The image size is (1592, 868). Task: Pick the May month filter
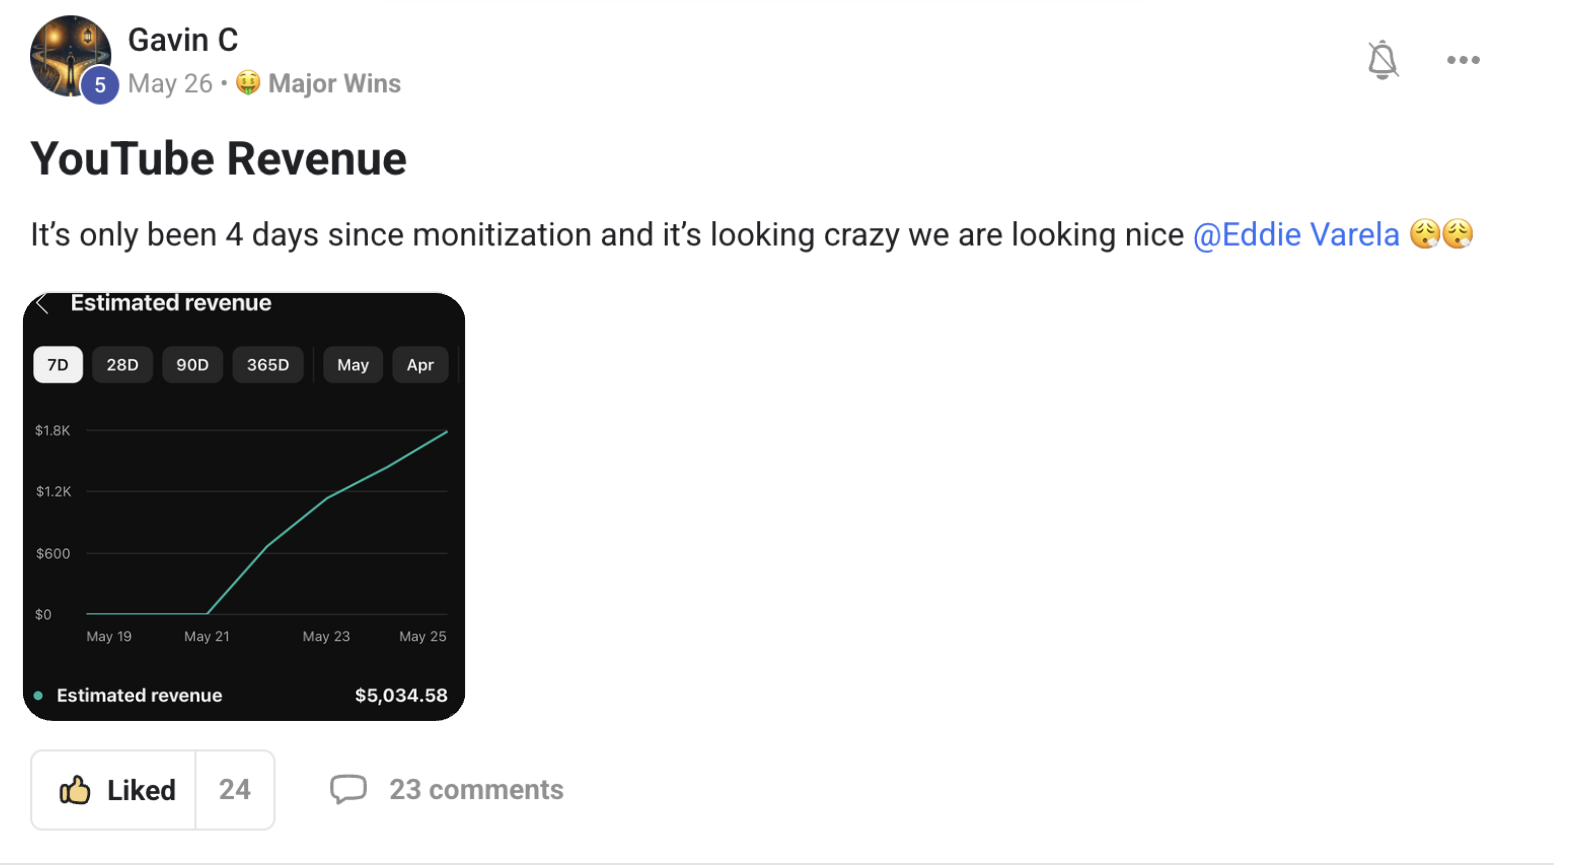353,365
